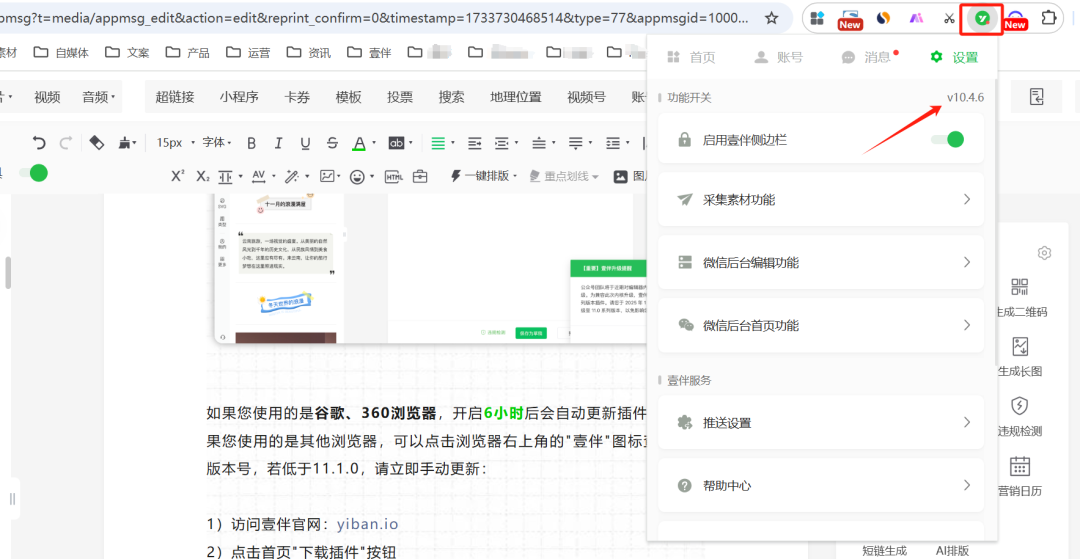
Task: Open the 字体 font family dropdown
Action: point(216,143)
